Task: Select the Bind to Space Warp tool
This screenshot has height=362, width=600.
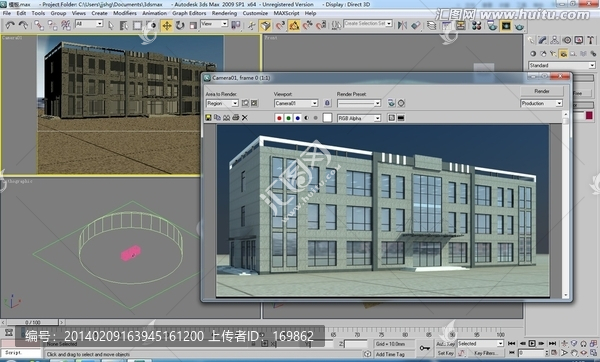Action: coord(66,25)
